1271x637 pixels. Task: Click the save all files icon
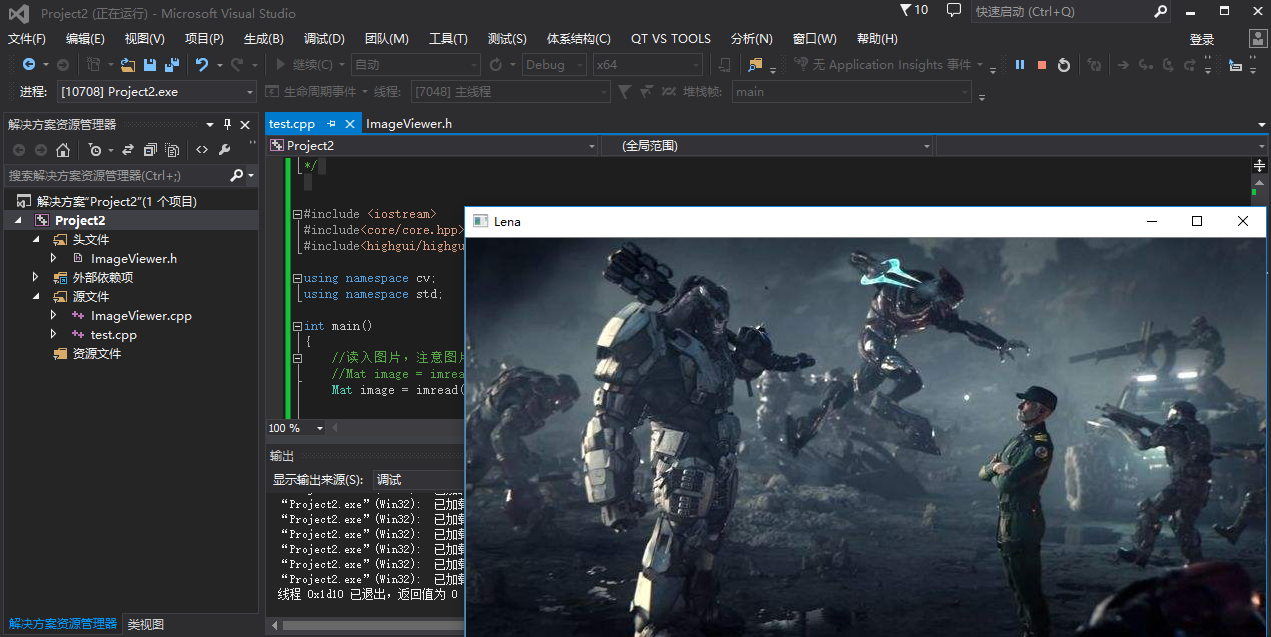172,64
